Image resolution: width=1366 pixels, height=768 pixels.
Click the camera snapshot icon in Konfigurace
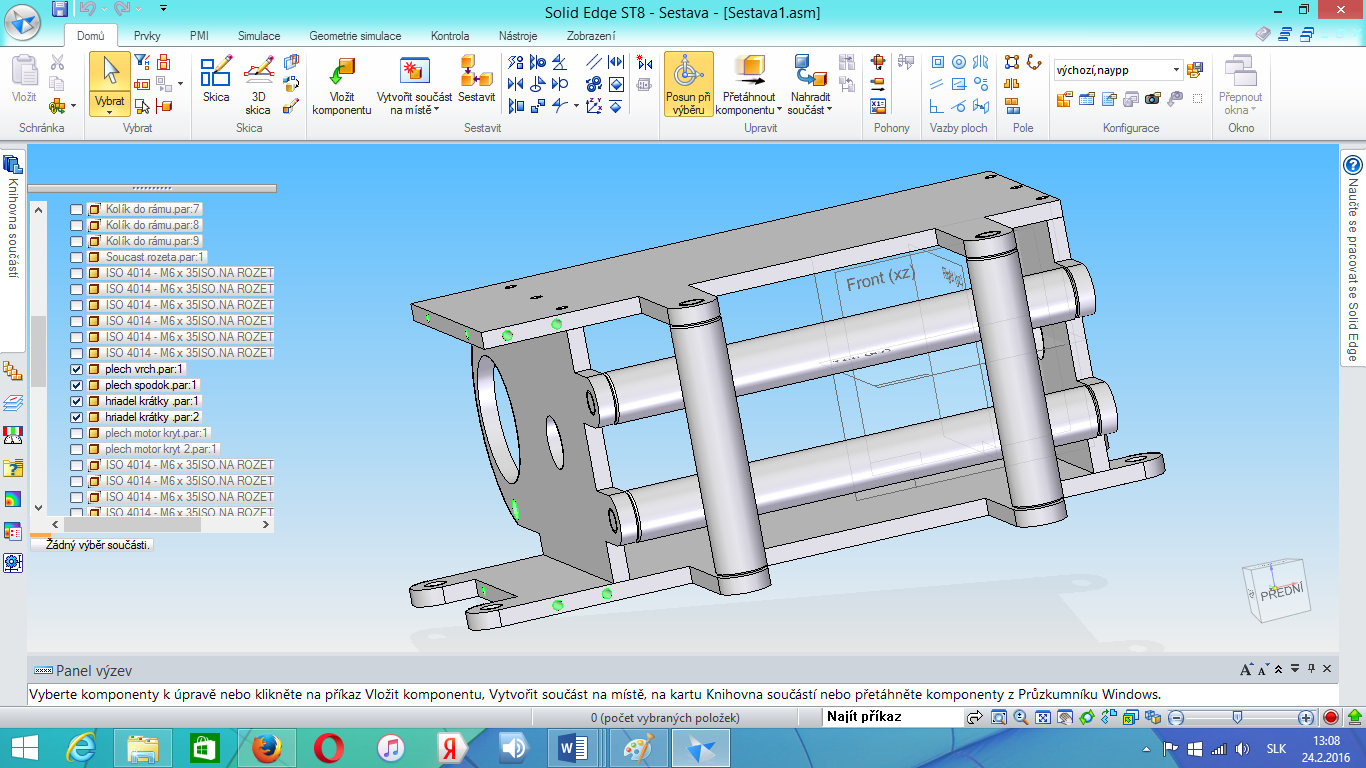point(1153,98)
